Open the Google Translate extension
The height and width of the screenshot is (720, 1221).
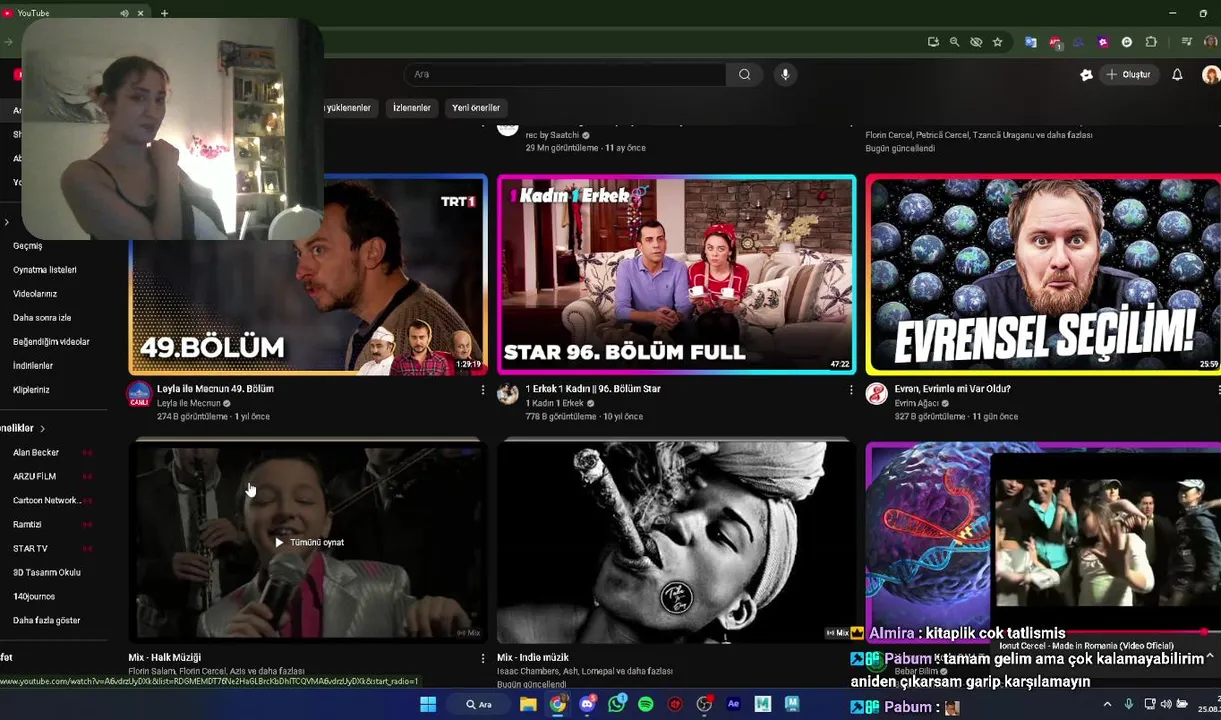coord(1031,42)
